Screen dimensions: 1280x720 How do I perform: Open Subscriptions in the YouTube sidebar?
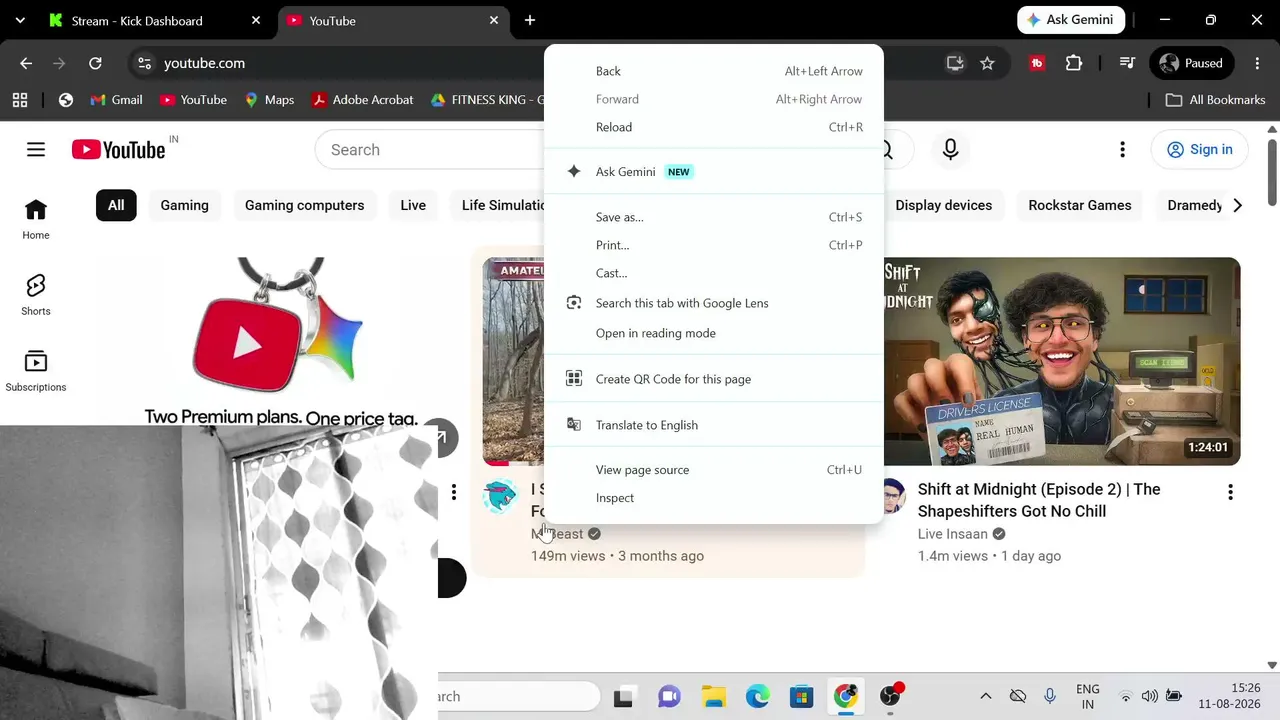coord(36,371)
